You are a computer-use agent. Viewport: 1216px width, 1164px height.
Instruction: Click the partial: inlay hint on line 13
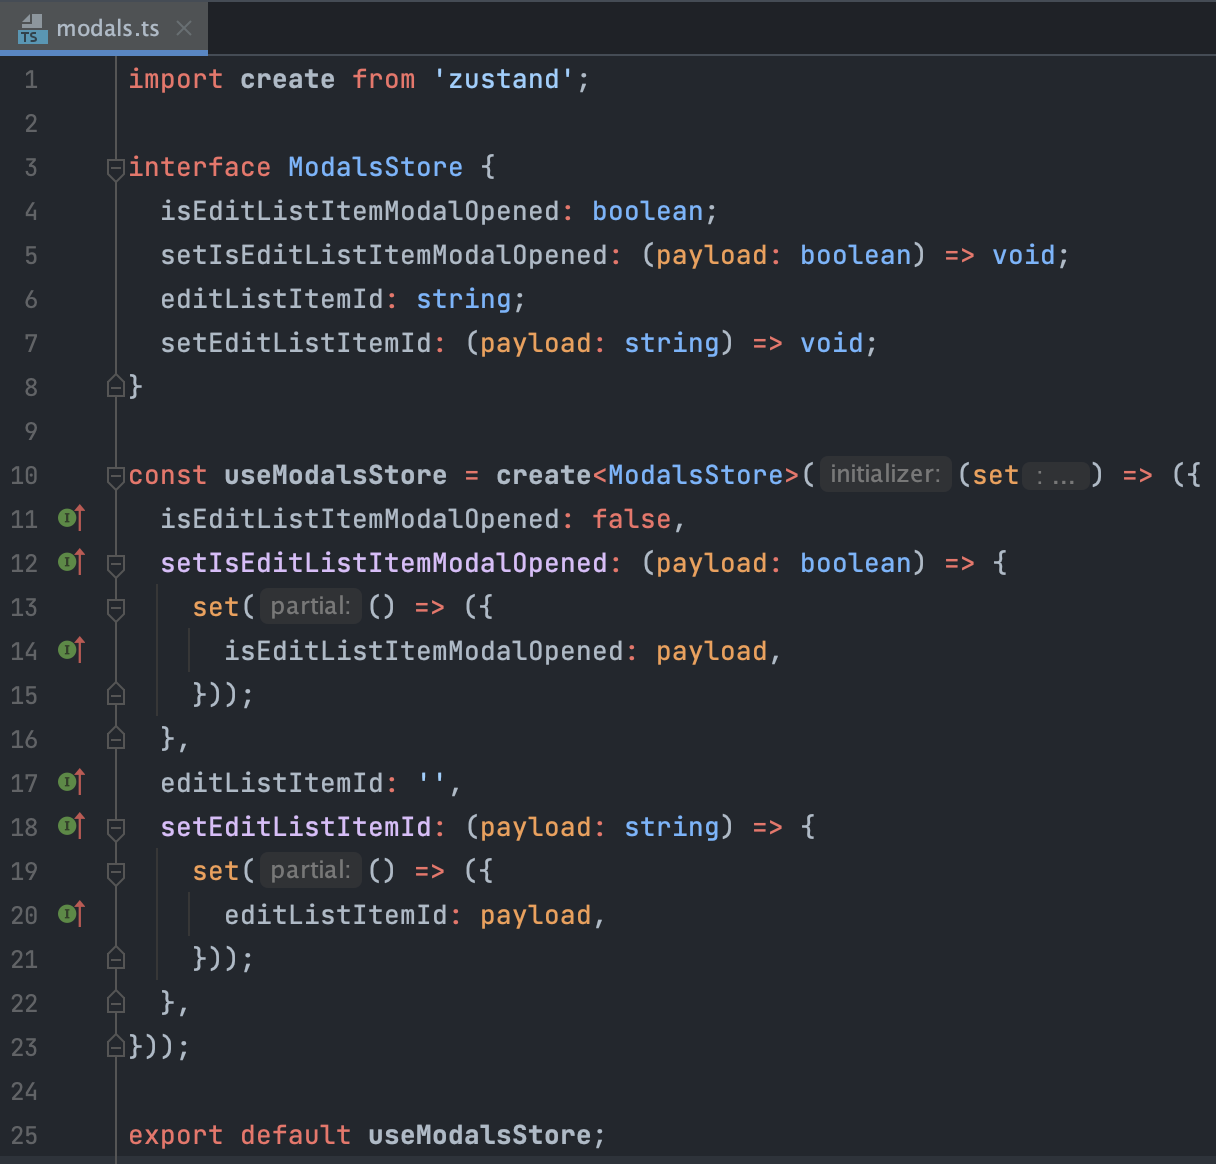coord(310,606)
